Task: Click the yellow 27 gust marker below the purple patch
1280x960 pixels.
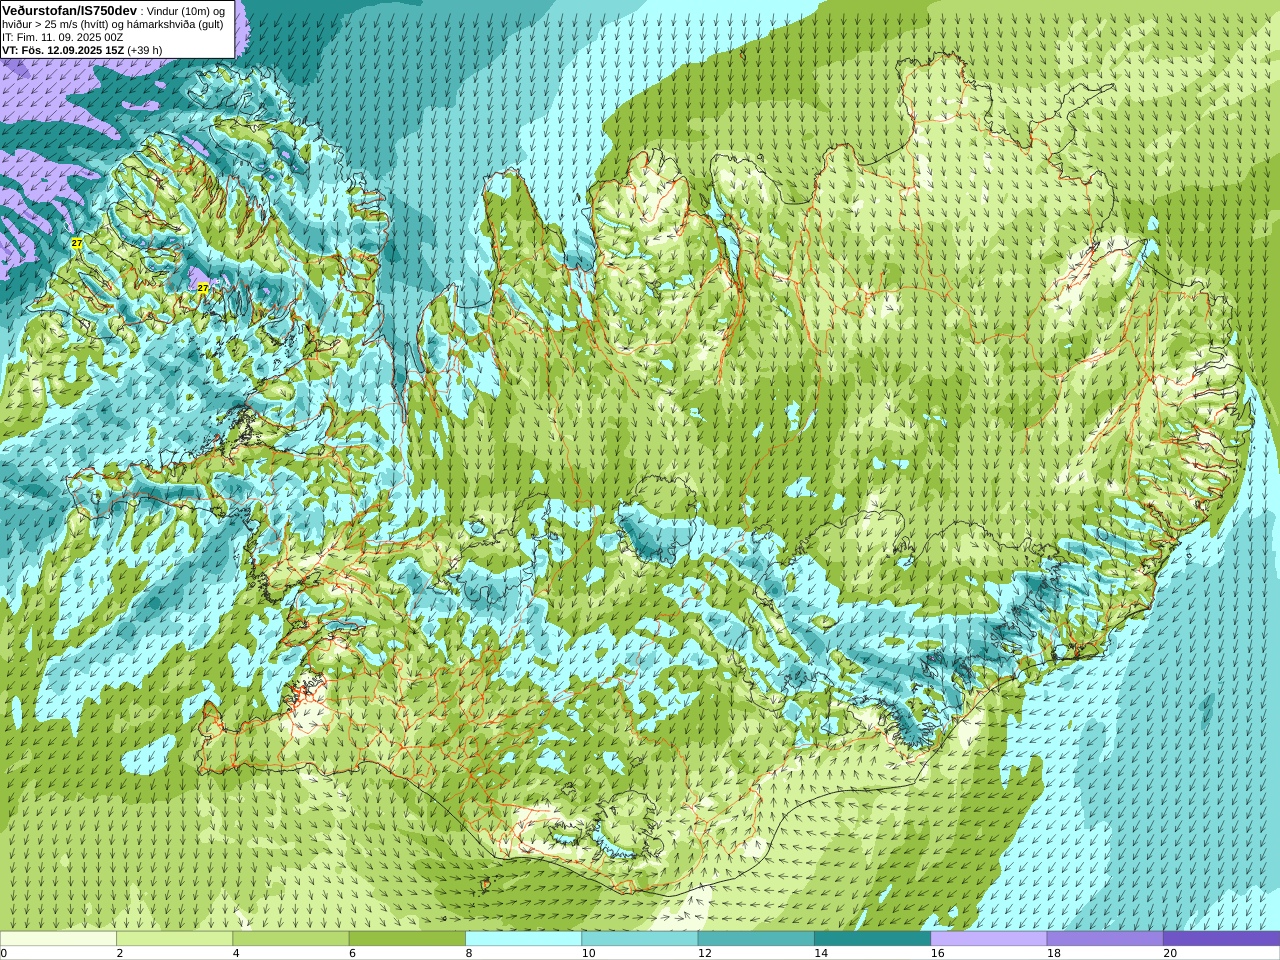Action: [203, 288]
